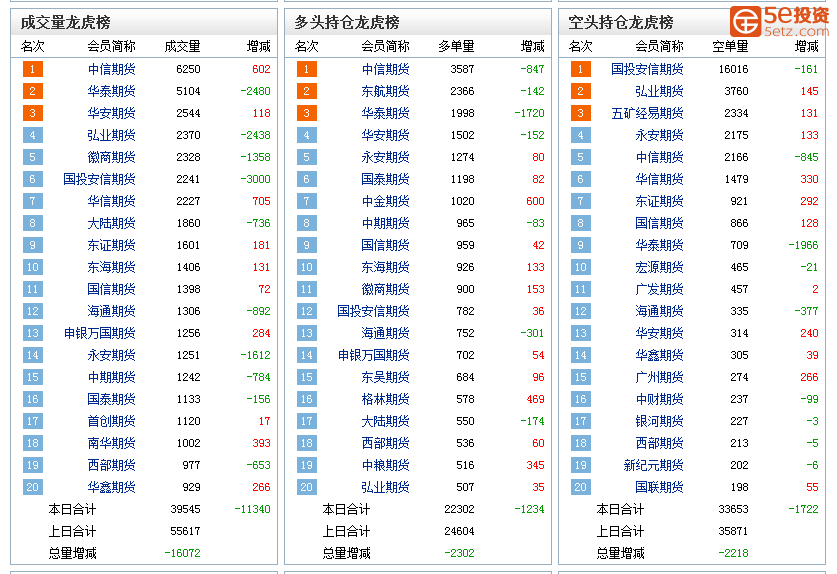837x574 pixels.
Task: Click rank 20 badge in 成交量龙虎榜
Action: pos(33,487)
